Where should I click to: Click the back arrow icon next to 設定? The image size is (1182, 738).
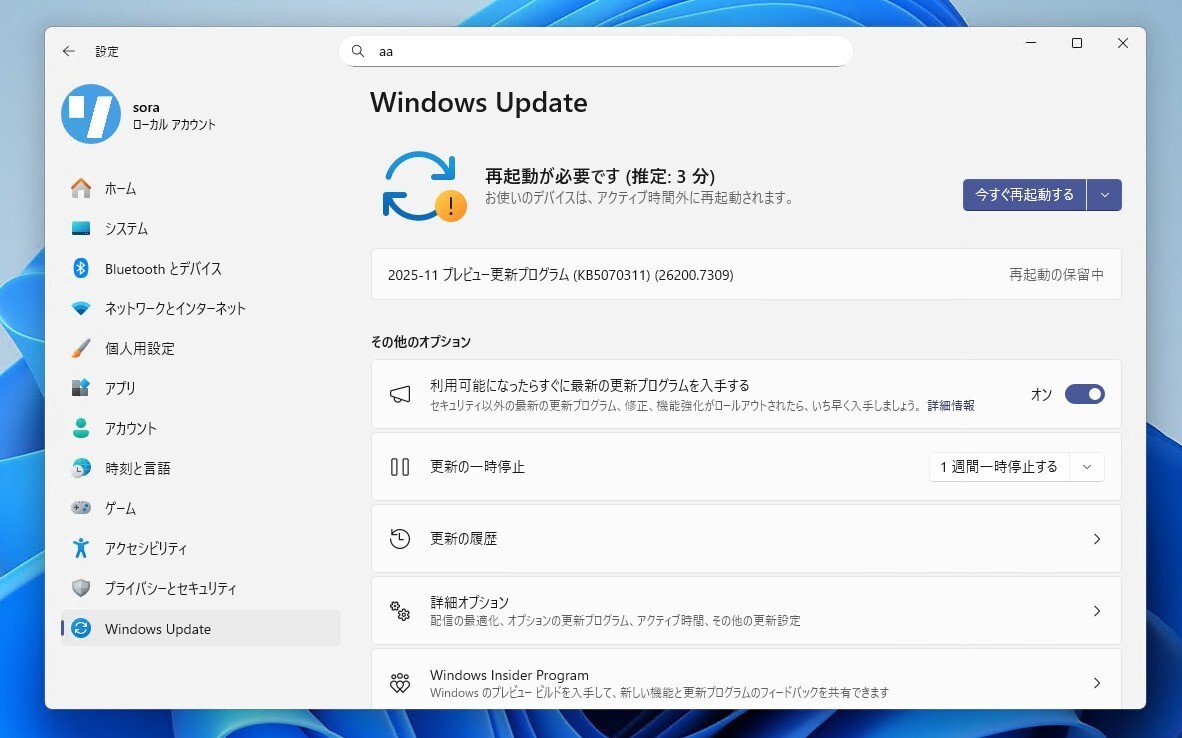tap(69, 51)
